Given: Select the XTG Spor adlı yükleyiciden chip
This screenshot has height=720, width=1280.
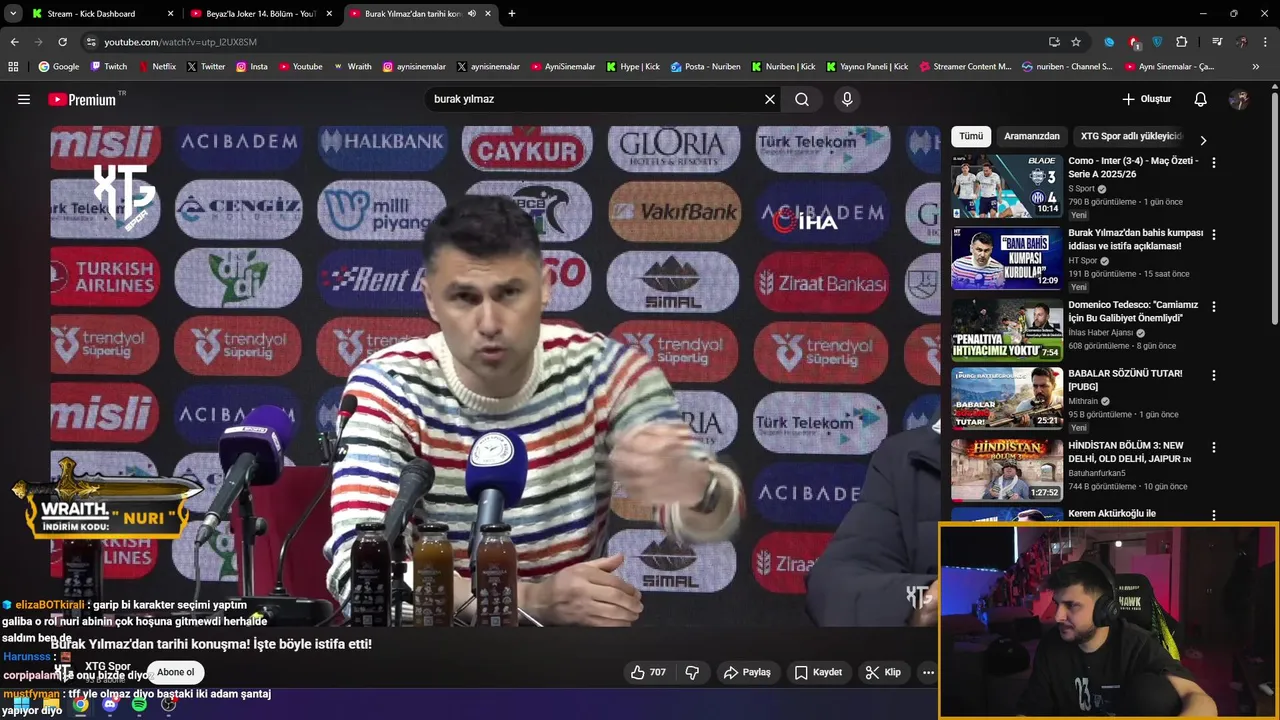Looking at the screenshot, I should 1130,136.
